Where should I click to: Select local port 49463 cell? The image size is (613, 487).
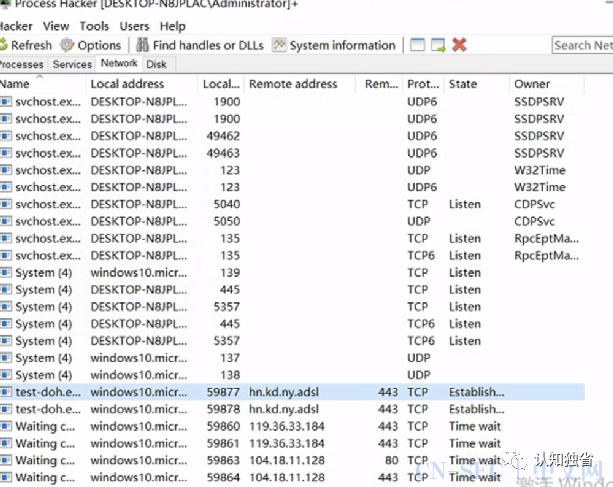coord(223,153)
